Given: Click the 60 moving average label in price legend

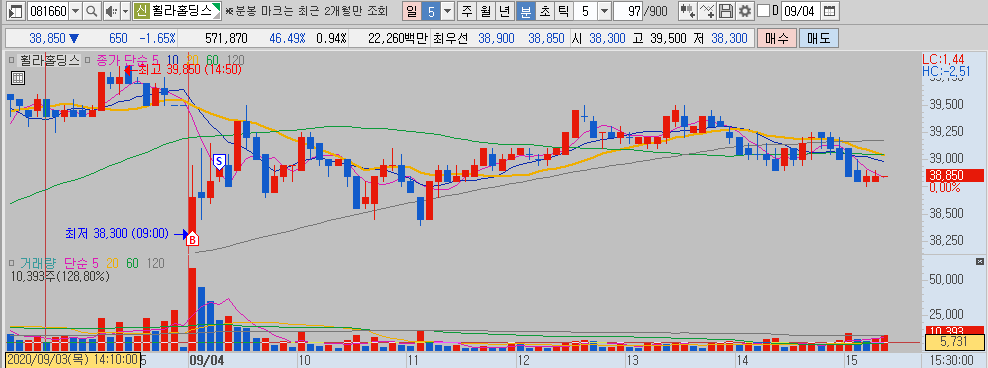Looking at the screenshot, I should [212, 61].
